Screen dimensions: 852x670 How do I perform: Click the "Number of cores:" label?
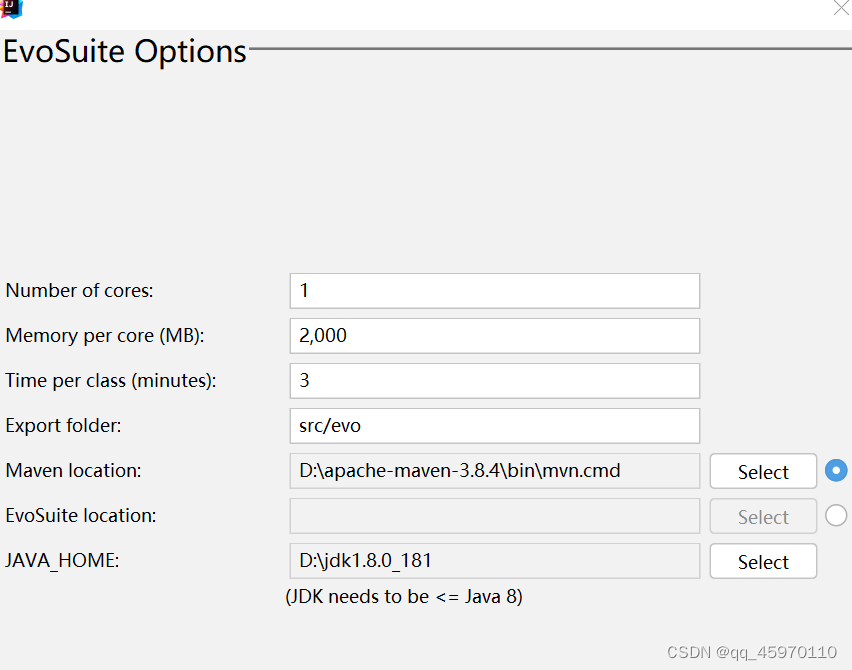(79, 291)
